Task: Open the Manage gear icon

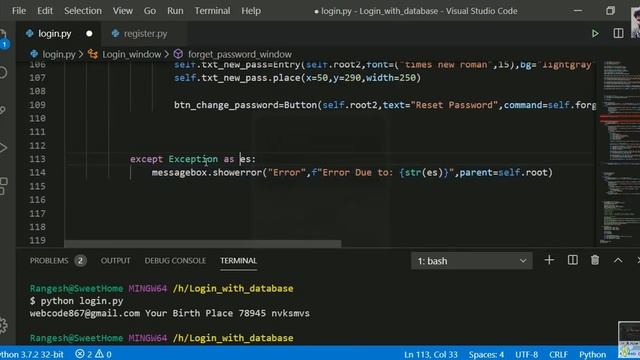Action: (x=4, y=325)
